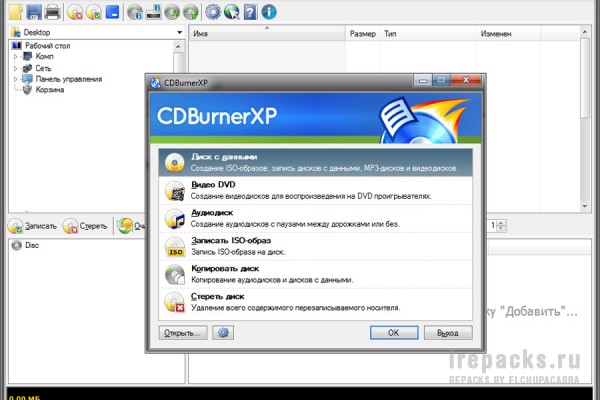Select Рабочий стол in folder tree
The image size is (600, 400).
pos(47,46)
